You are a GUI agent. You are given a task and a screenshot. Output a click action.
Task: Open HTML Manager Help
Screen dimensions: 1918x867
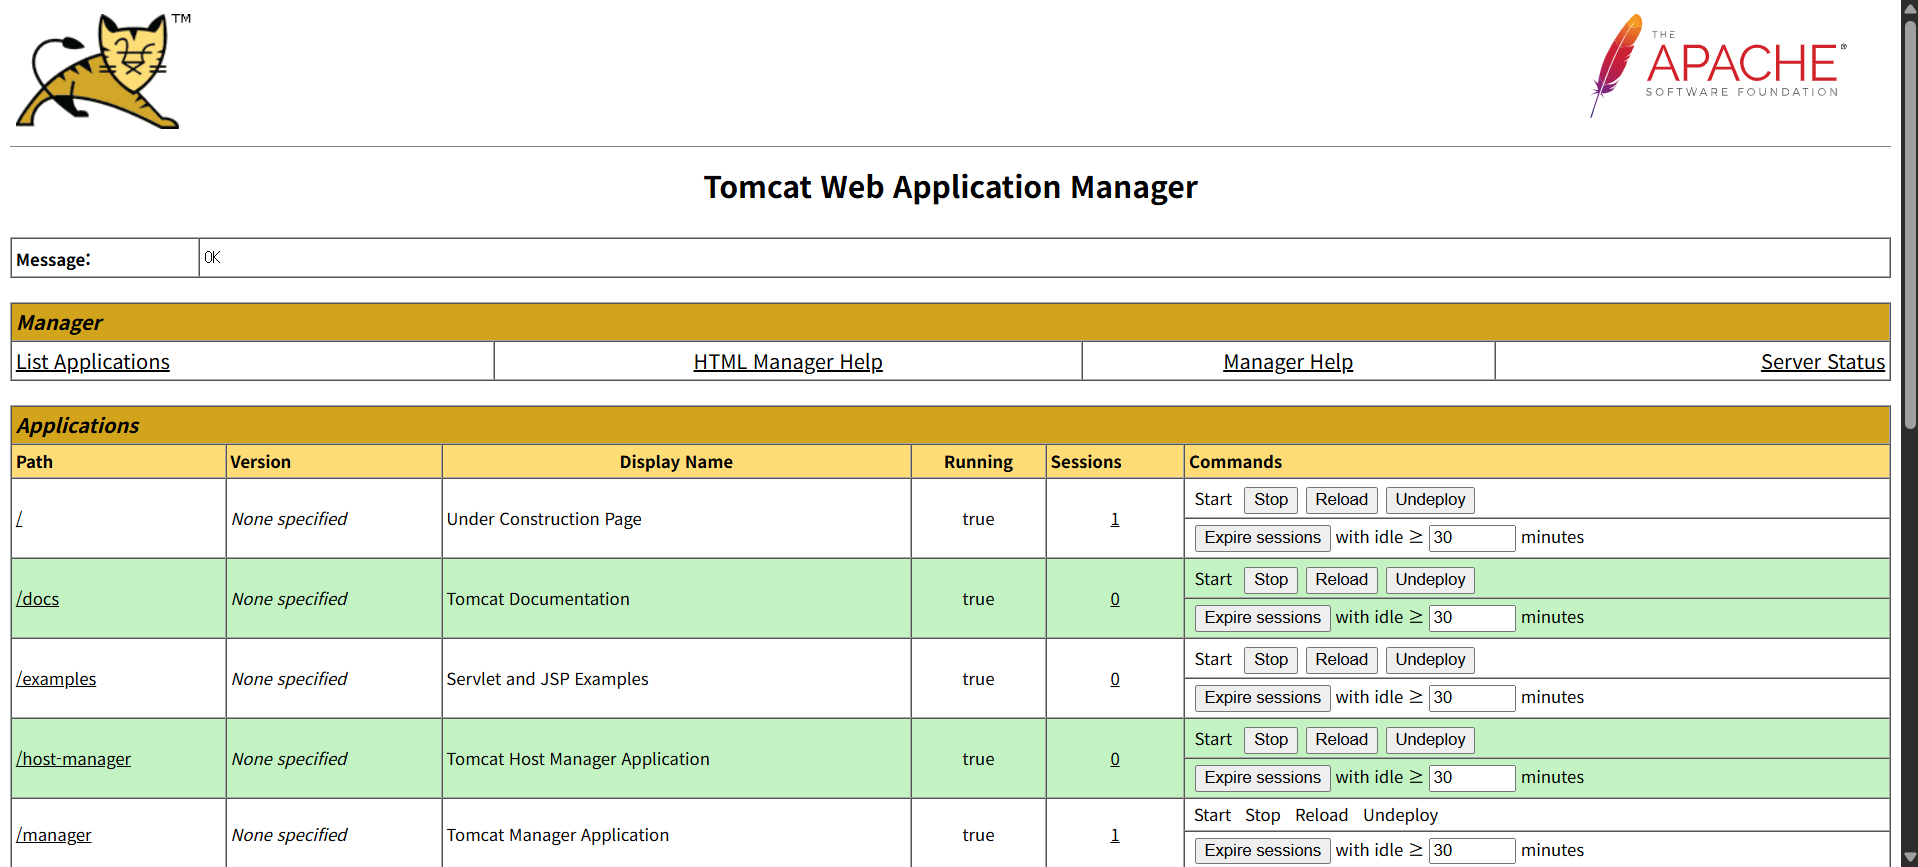coord(788,362)
